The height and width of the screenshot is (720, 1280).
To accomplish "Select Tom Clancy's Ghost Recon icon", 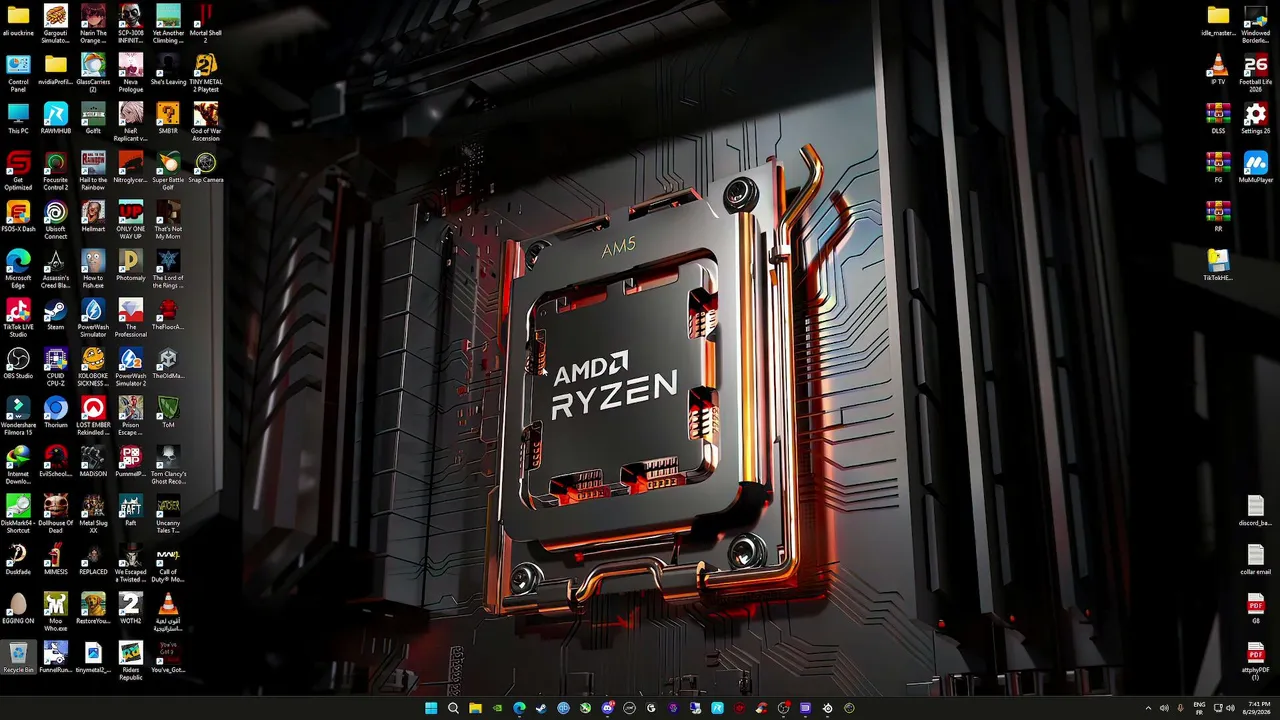I will coord(168,464).
